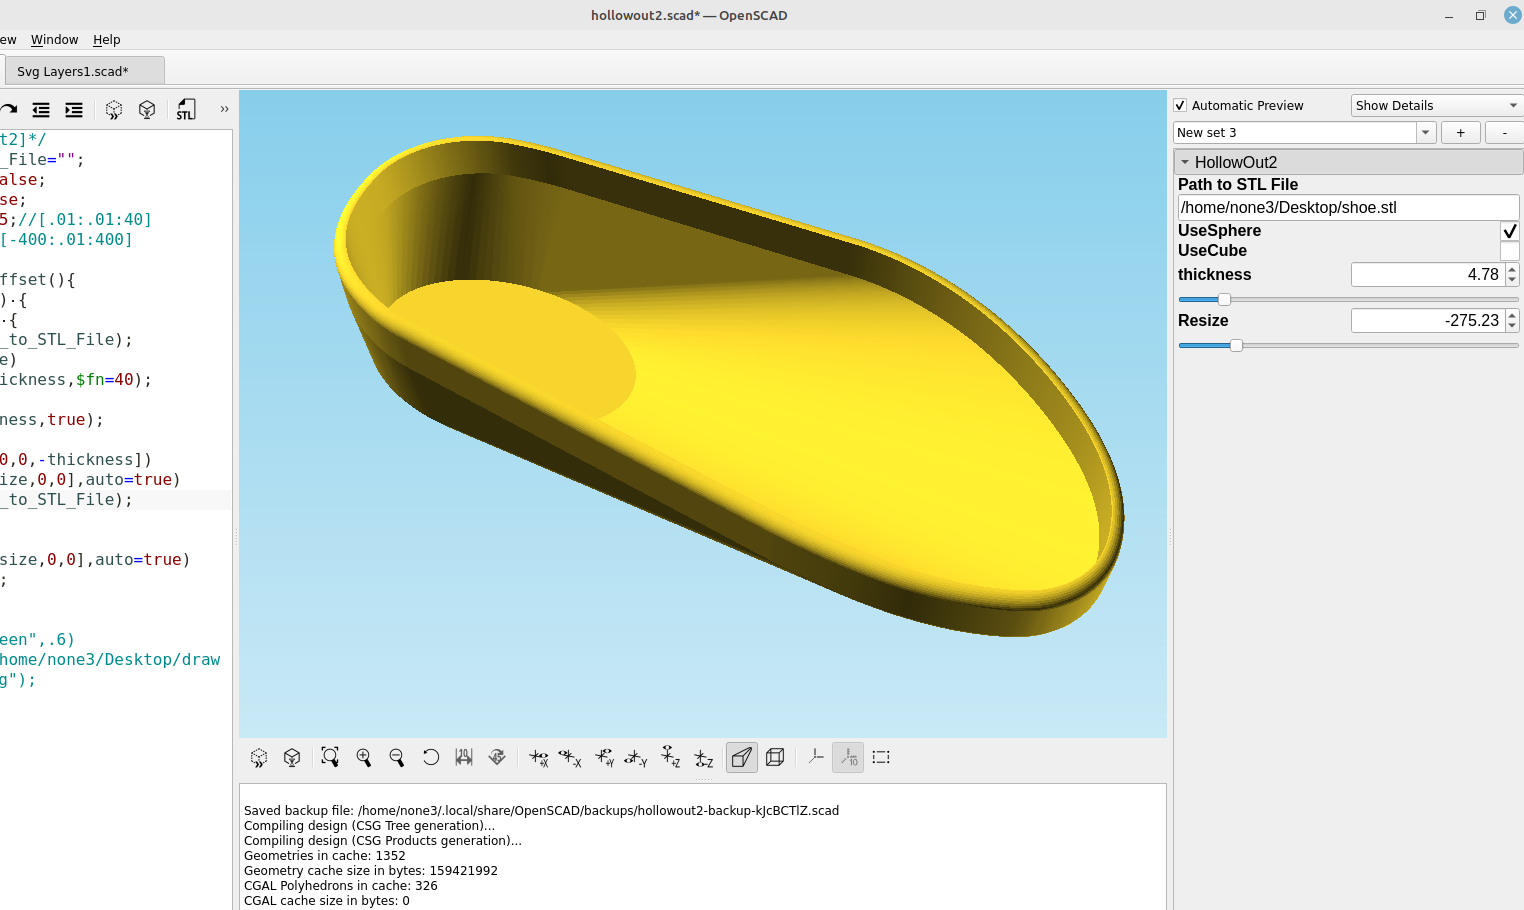Click the Indent icon in editor toolbar
The height and width of the screenshot is (910, 1524).
coord(74,110)
